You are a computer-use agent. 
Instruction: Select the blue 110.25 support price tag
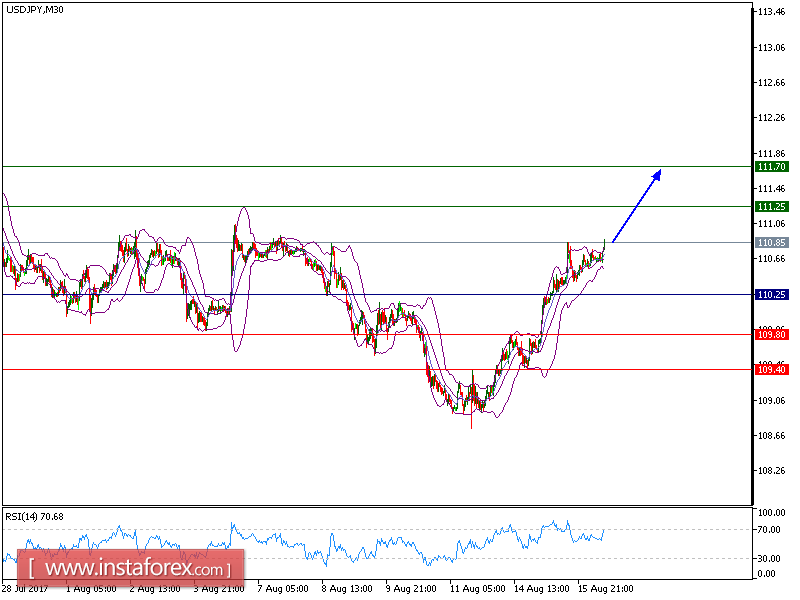pyautogui.click(x=770, y=294)
